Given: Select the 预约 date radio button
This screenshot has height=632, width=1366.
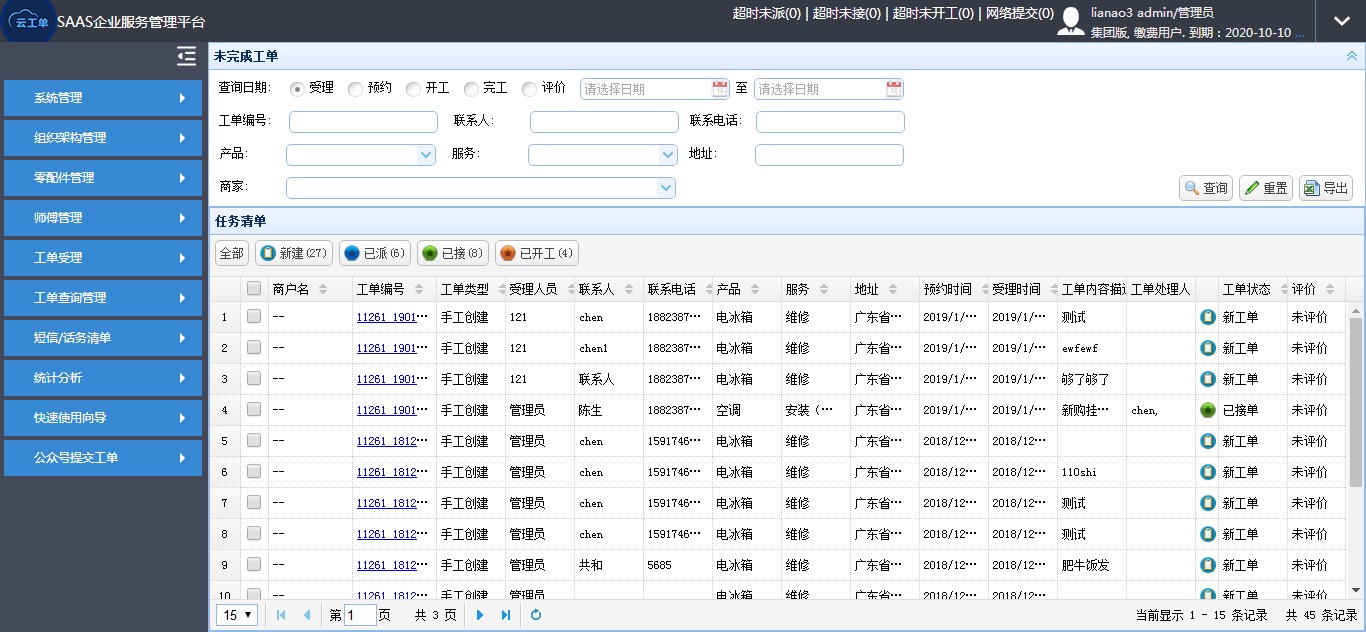Looking at the screenshot, I should [355, 89].
